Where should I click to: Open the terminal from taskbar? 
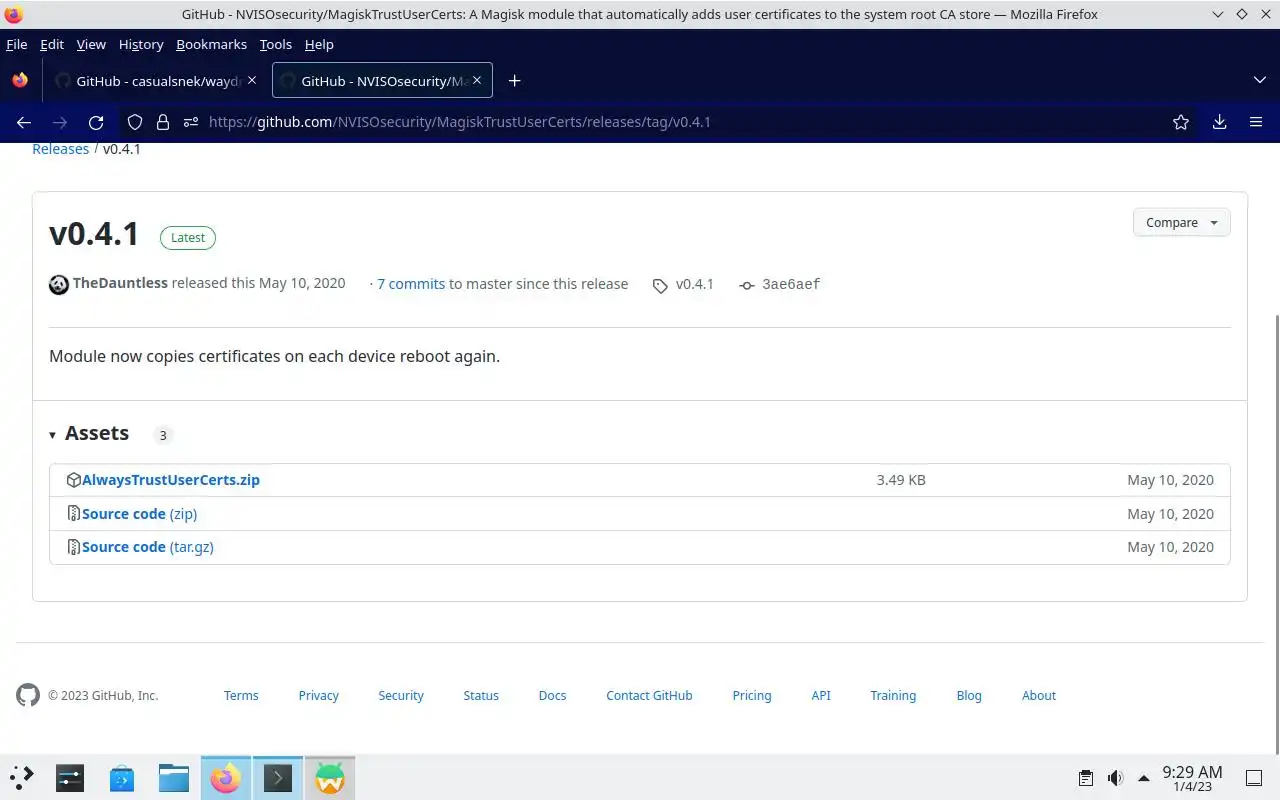click(278, 777)
